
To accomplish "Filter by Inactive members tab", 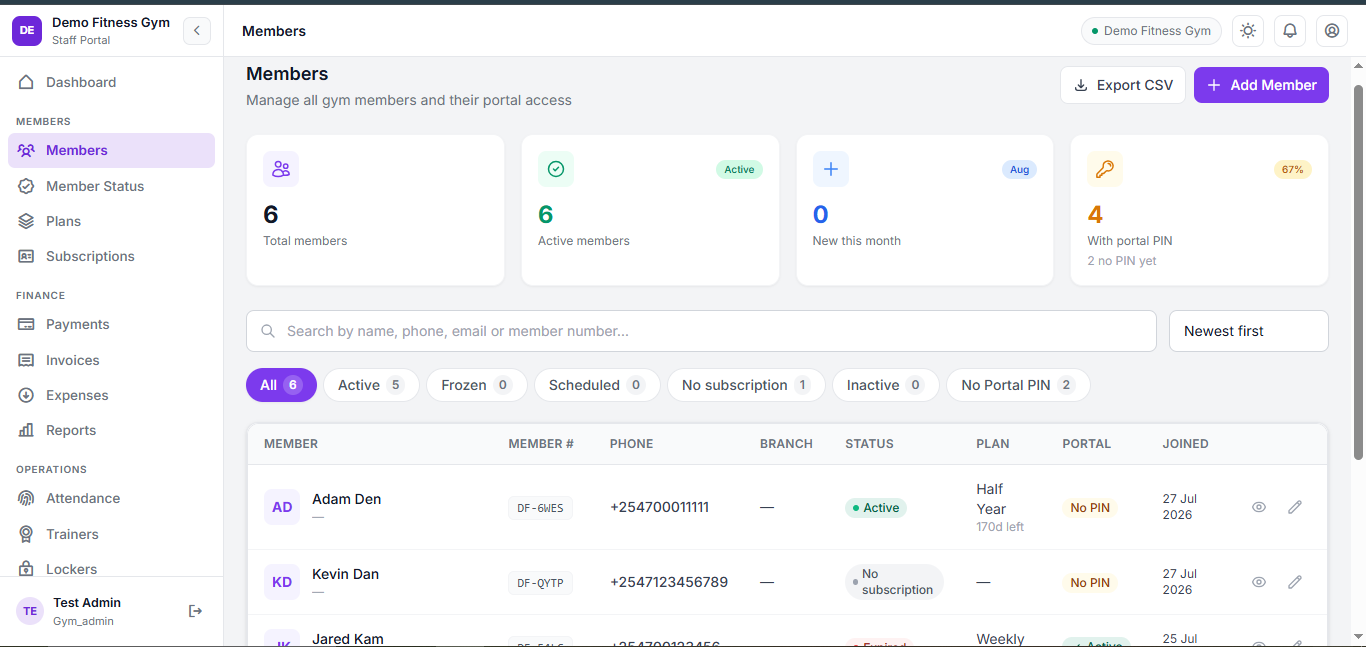I will pyautogui.click(x=886, y=385).
